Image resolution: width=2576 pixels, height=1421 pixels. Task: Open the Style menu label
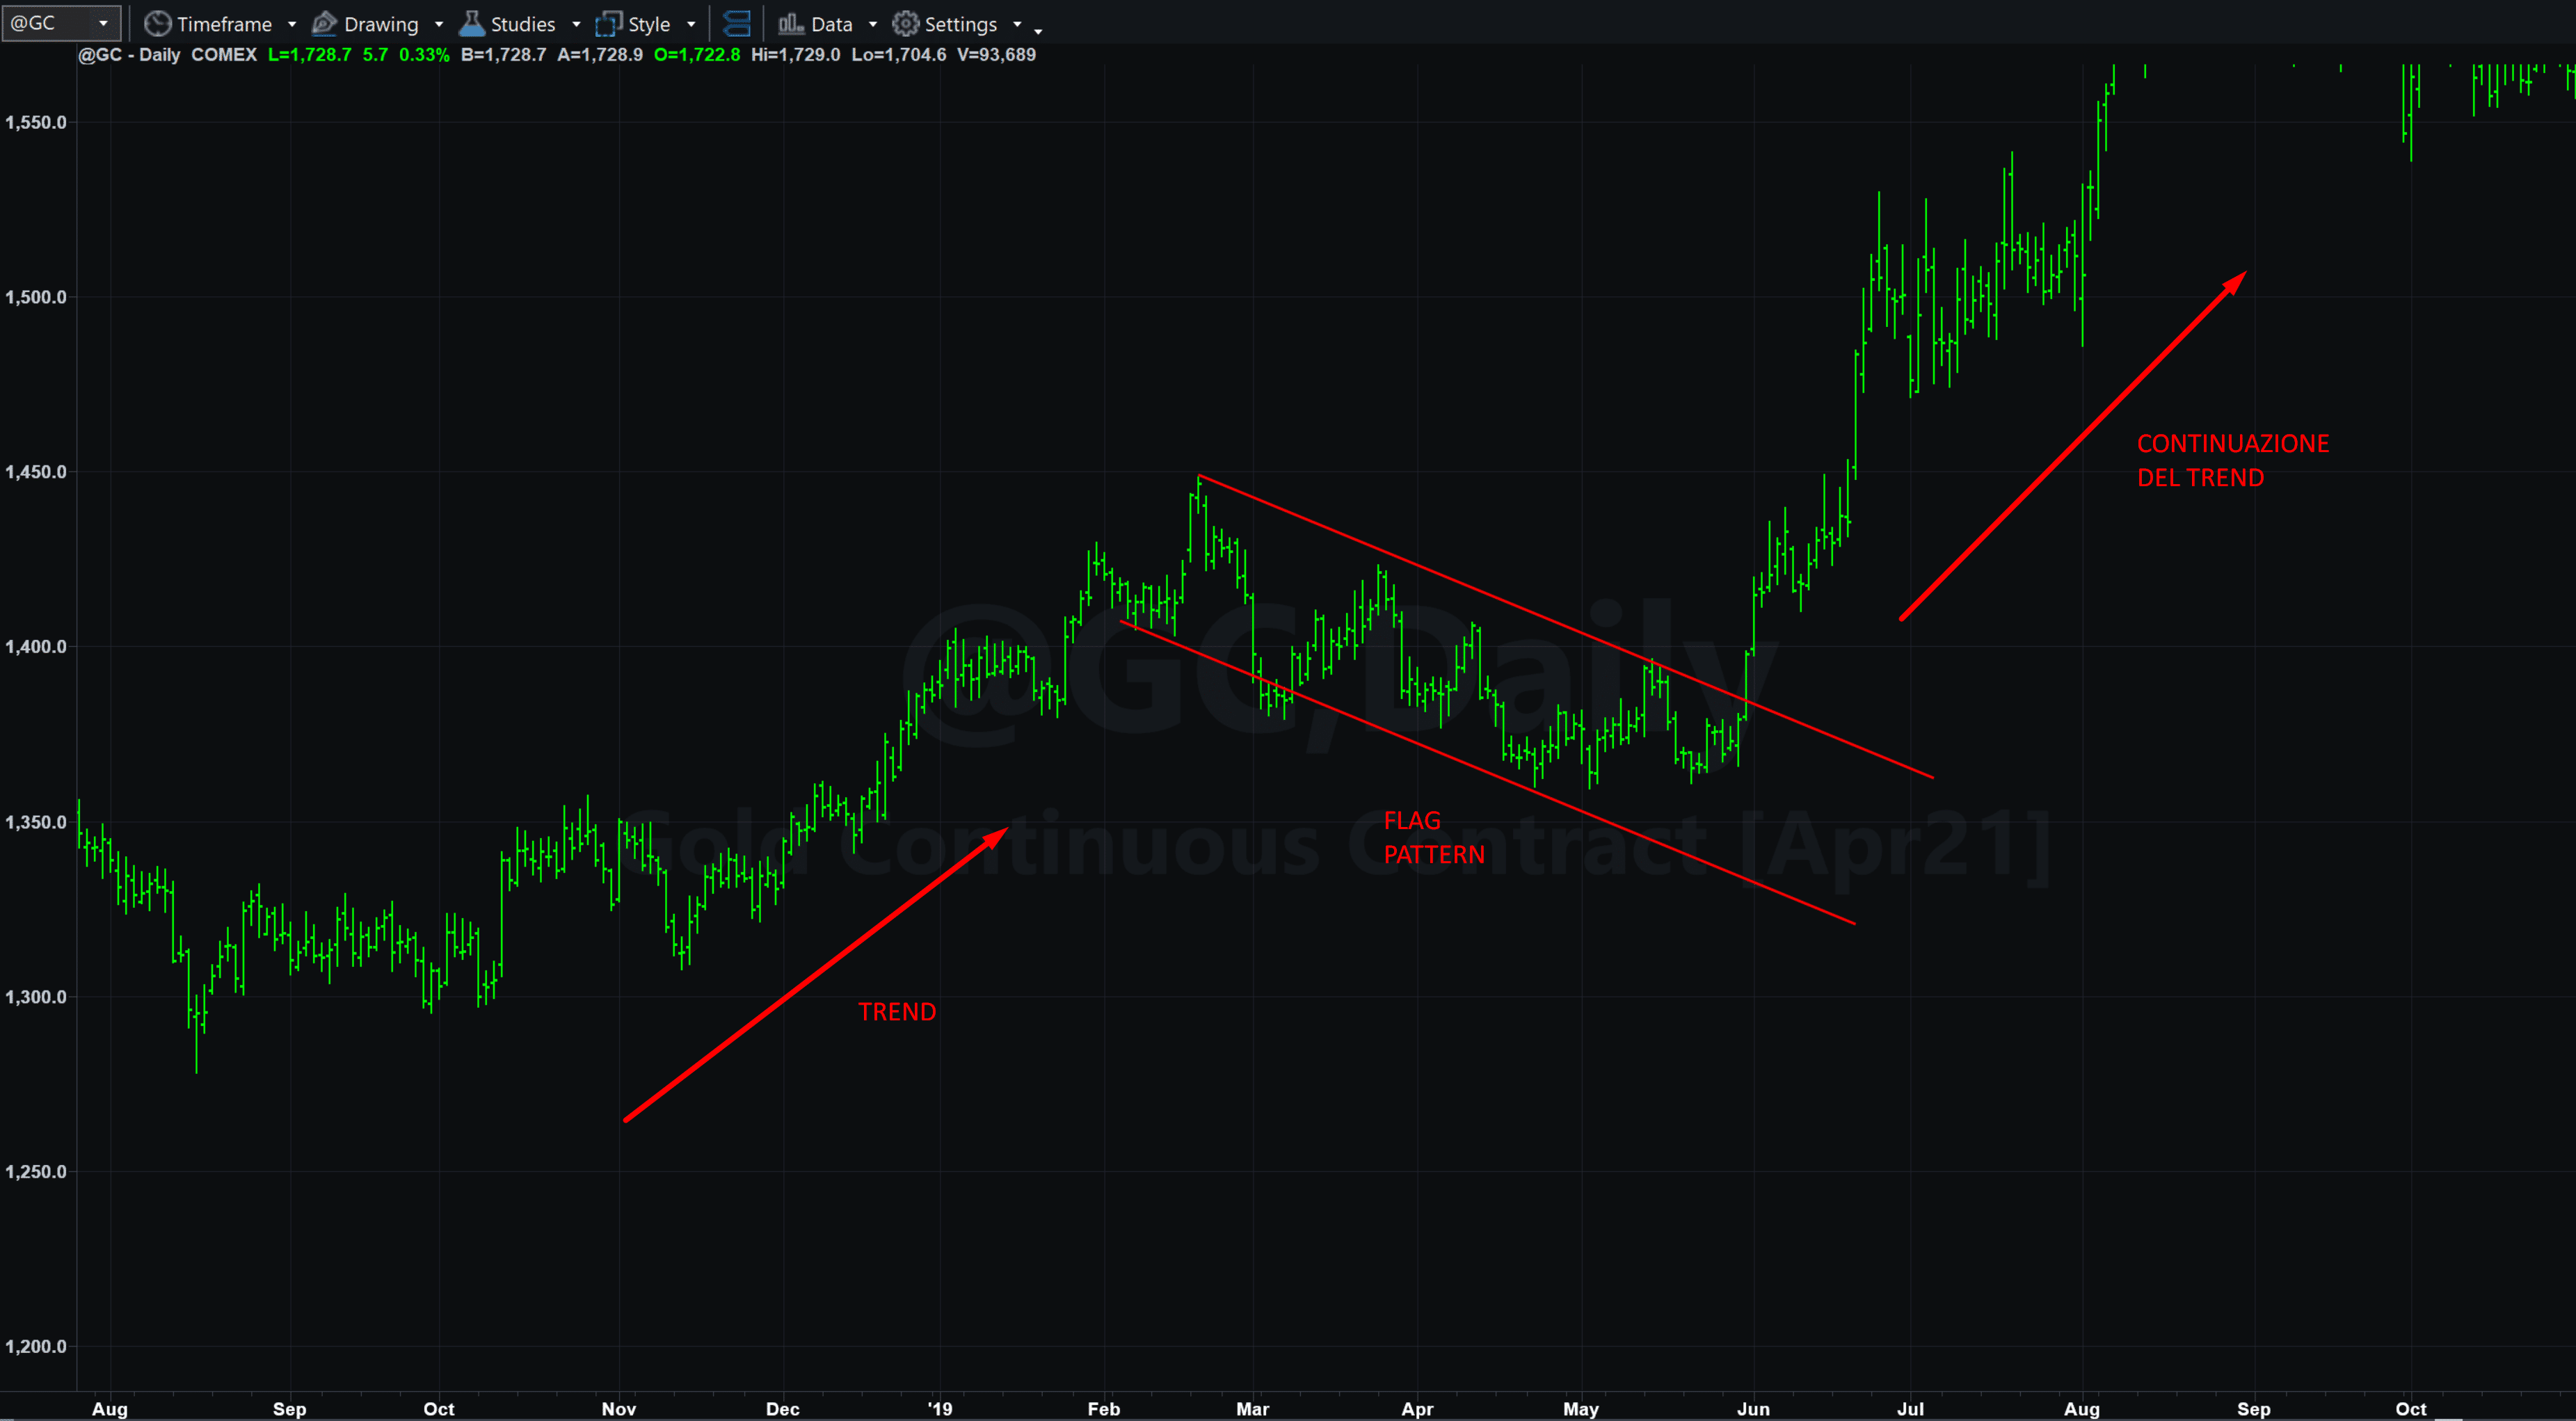(649, 24)
